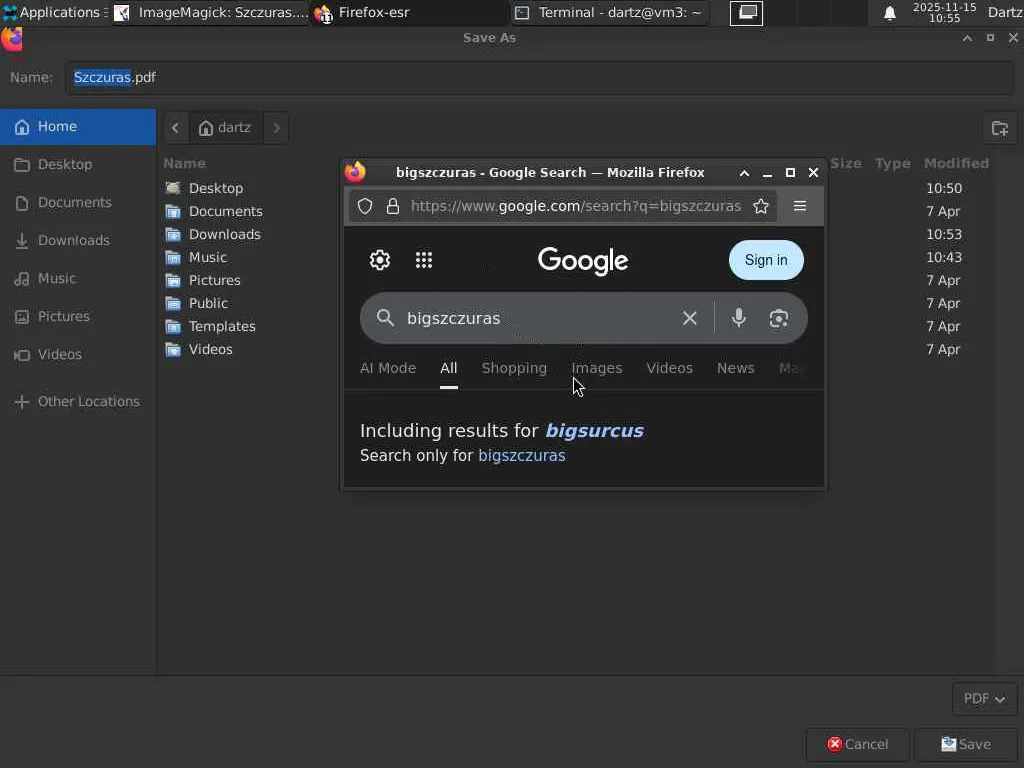The height and width of the screenshot is (768, 1024).
Task: Switch to ImageMagick Szczuras taskbar window
Action: [x=211, y=13]
